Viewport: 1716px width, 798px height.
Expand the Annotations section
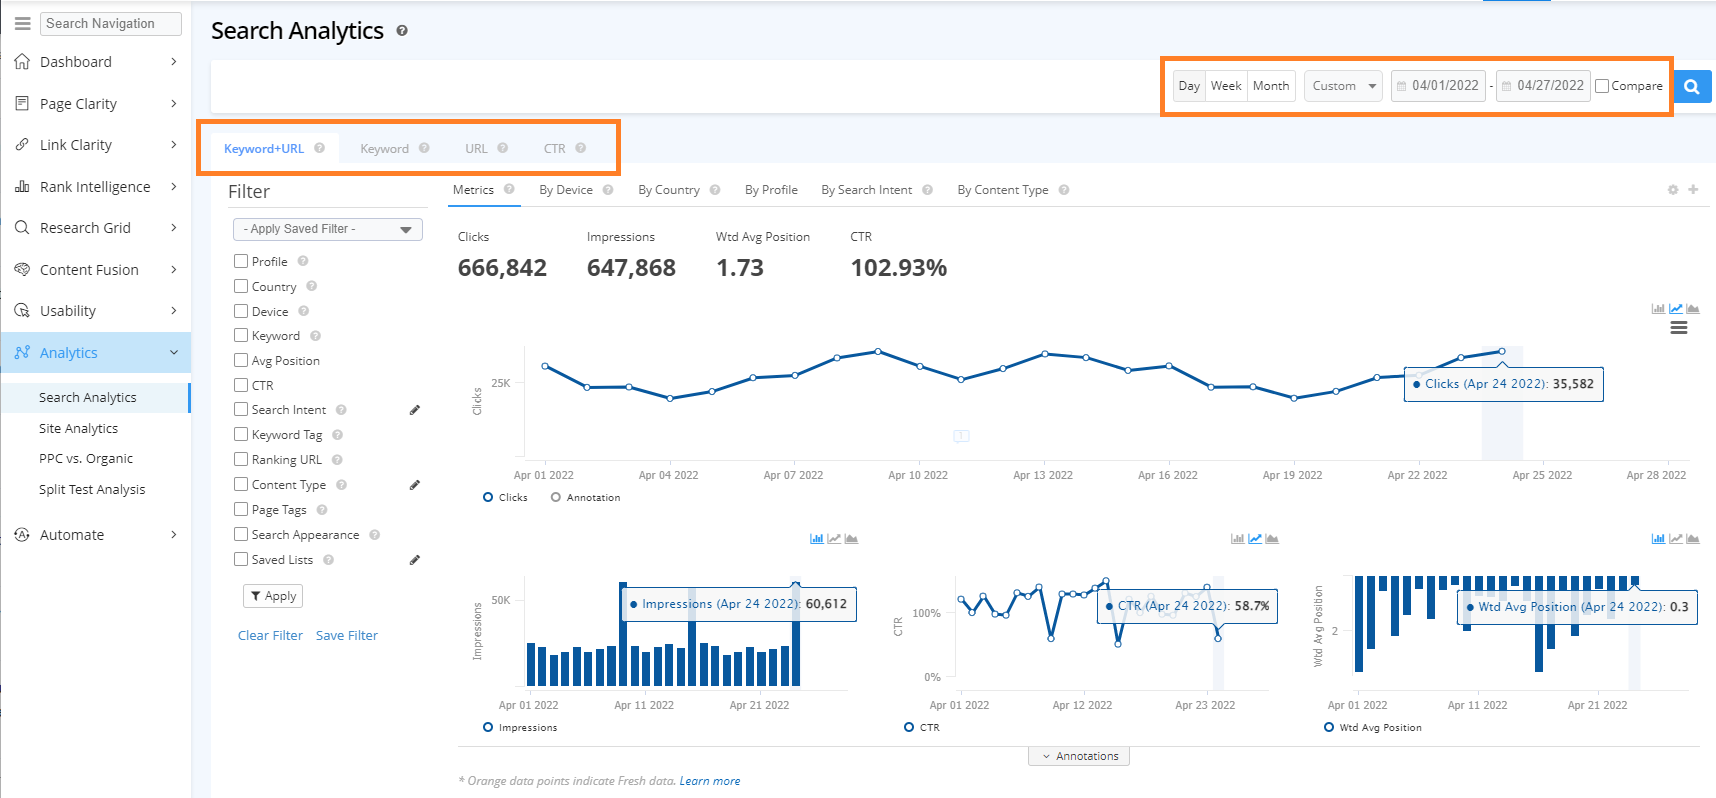point(1079,756)
